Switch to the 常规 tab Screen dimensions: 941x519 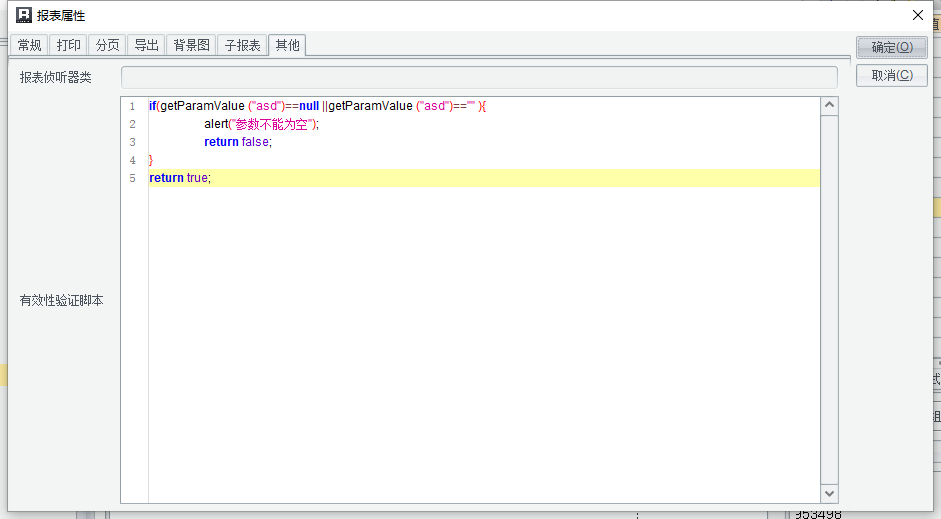point(30,45)
